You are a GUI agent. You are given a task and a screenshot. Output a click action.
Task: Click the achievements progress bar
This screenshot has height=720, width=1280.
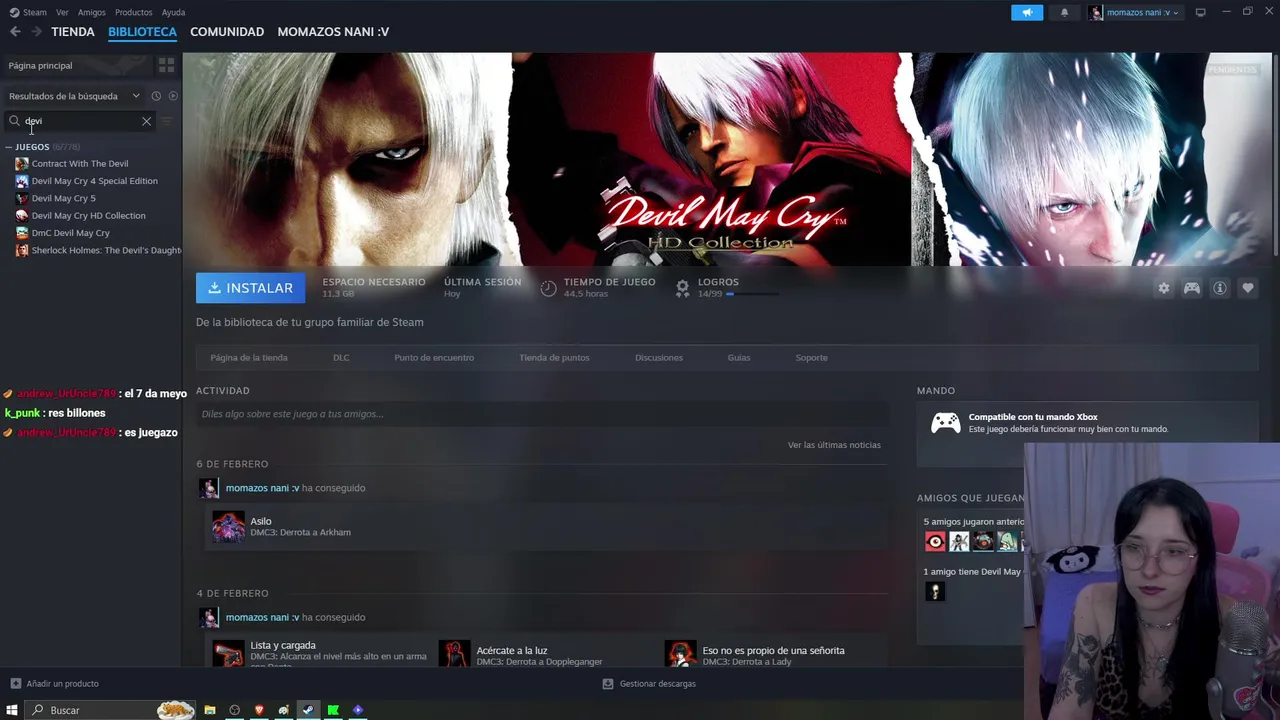pyautogui.click(x=753, y=294)
